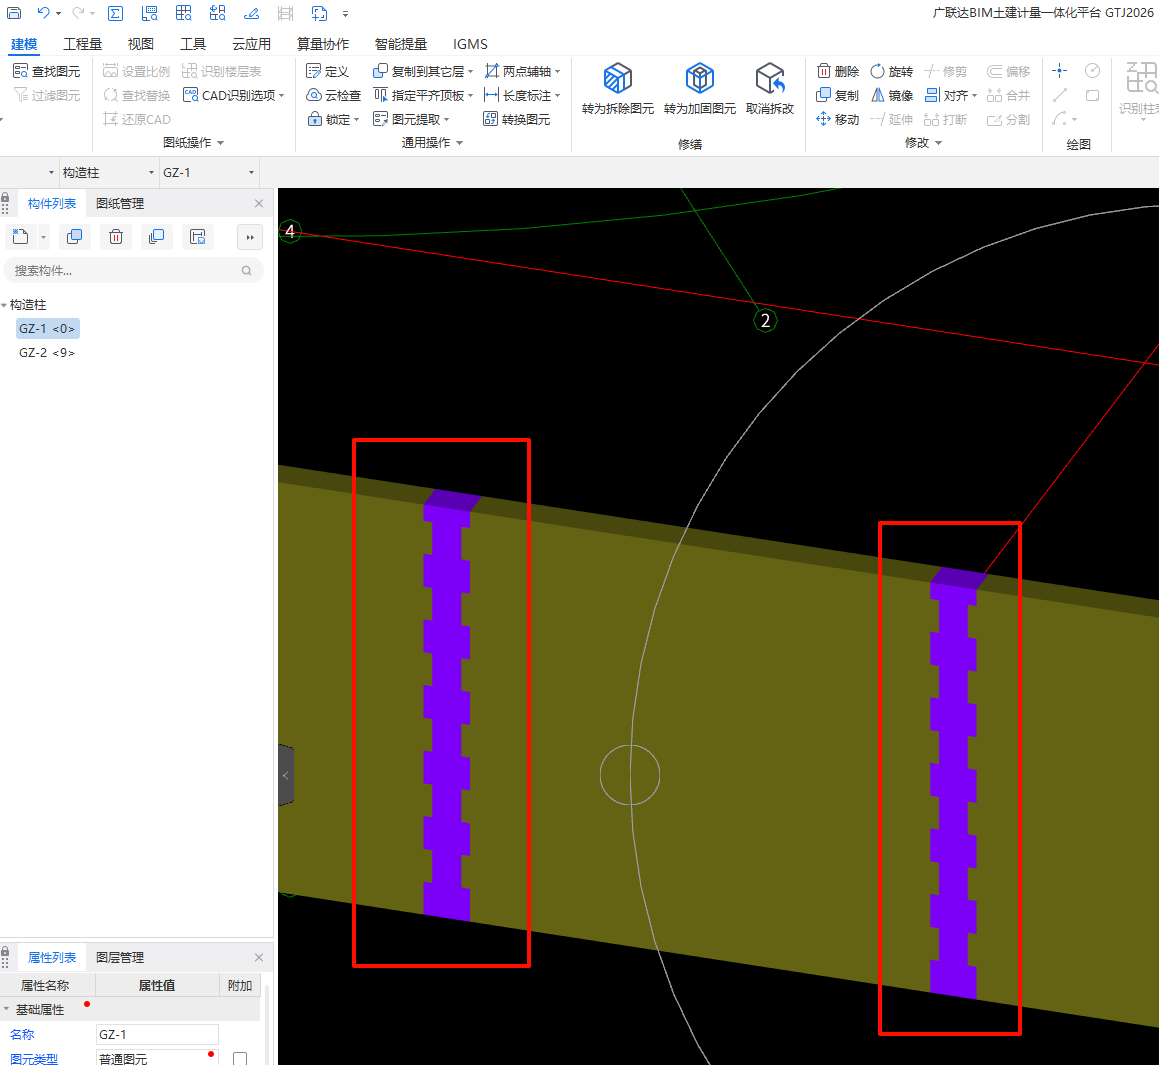Click 转为拆除图元 large icon
Image resolution: width=1159 pixels, height=1065 pixels.
tap(618, 89)
